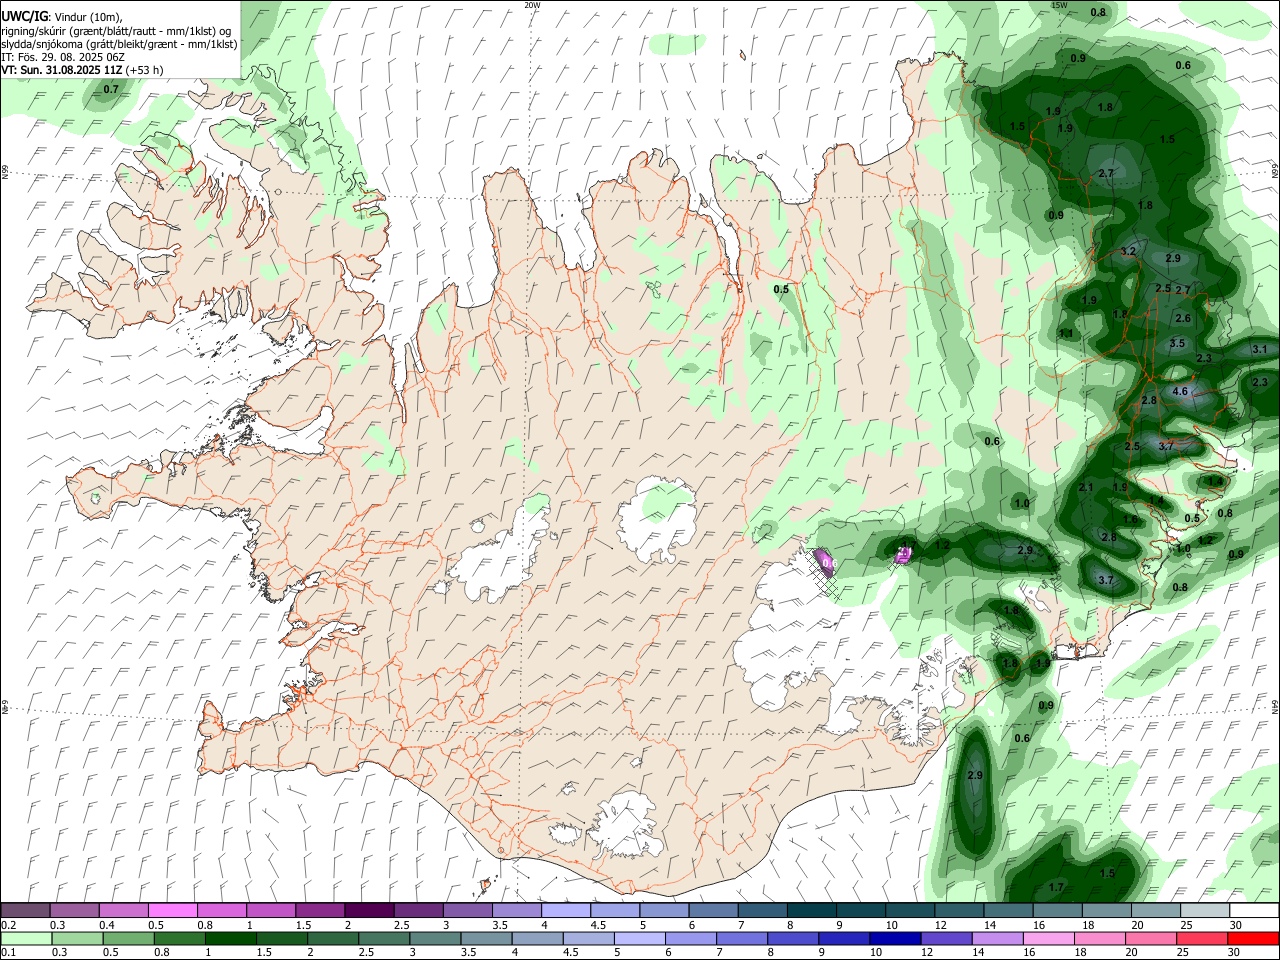Click the '0.2' label on the snow scale
The width and height of the screenshot is (1280, 960).
pyautogui.click(x=8, y=925)
